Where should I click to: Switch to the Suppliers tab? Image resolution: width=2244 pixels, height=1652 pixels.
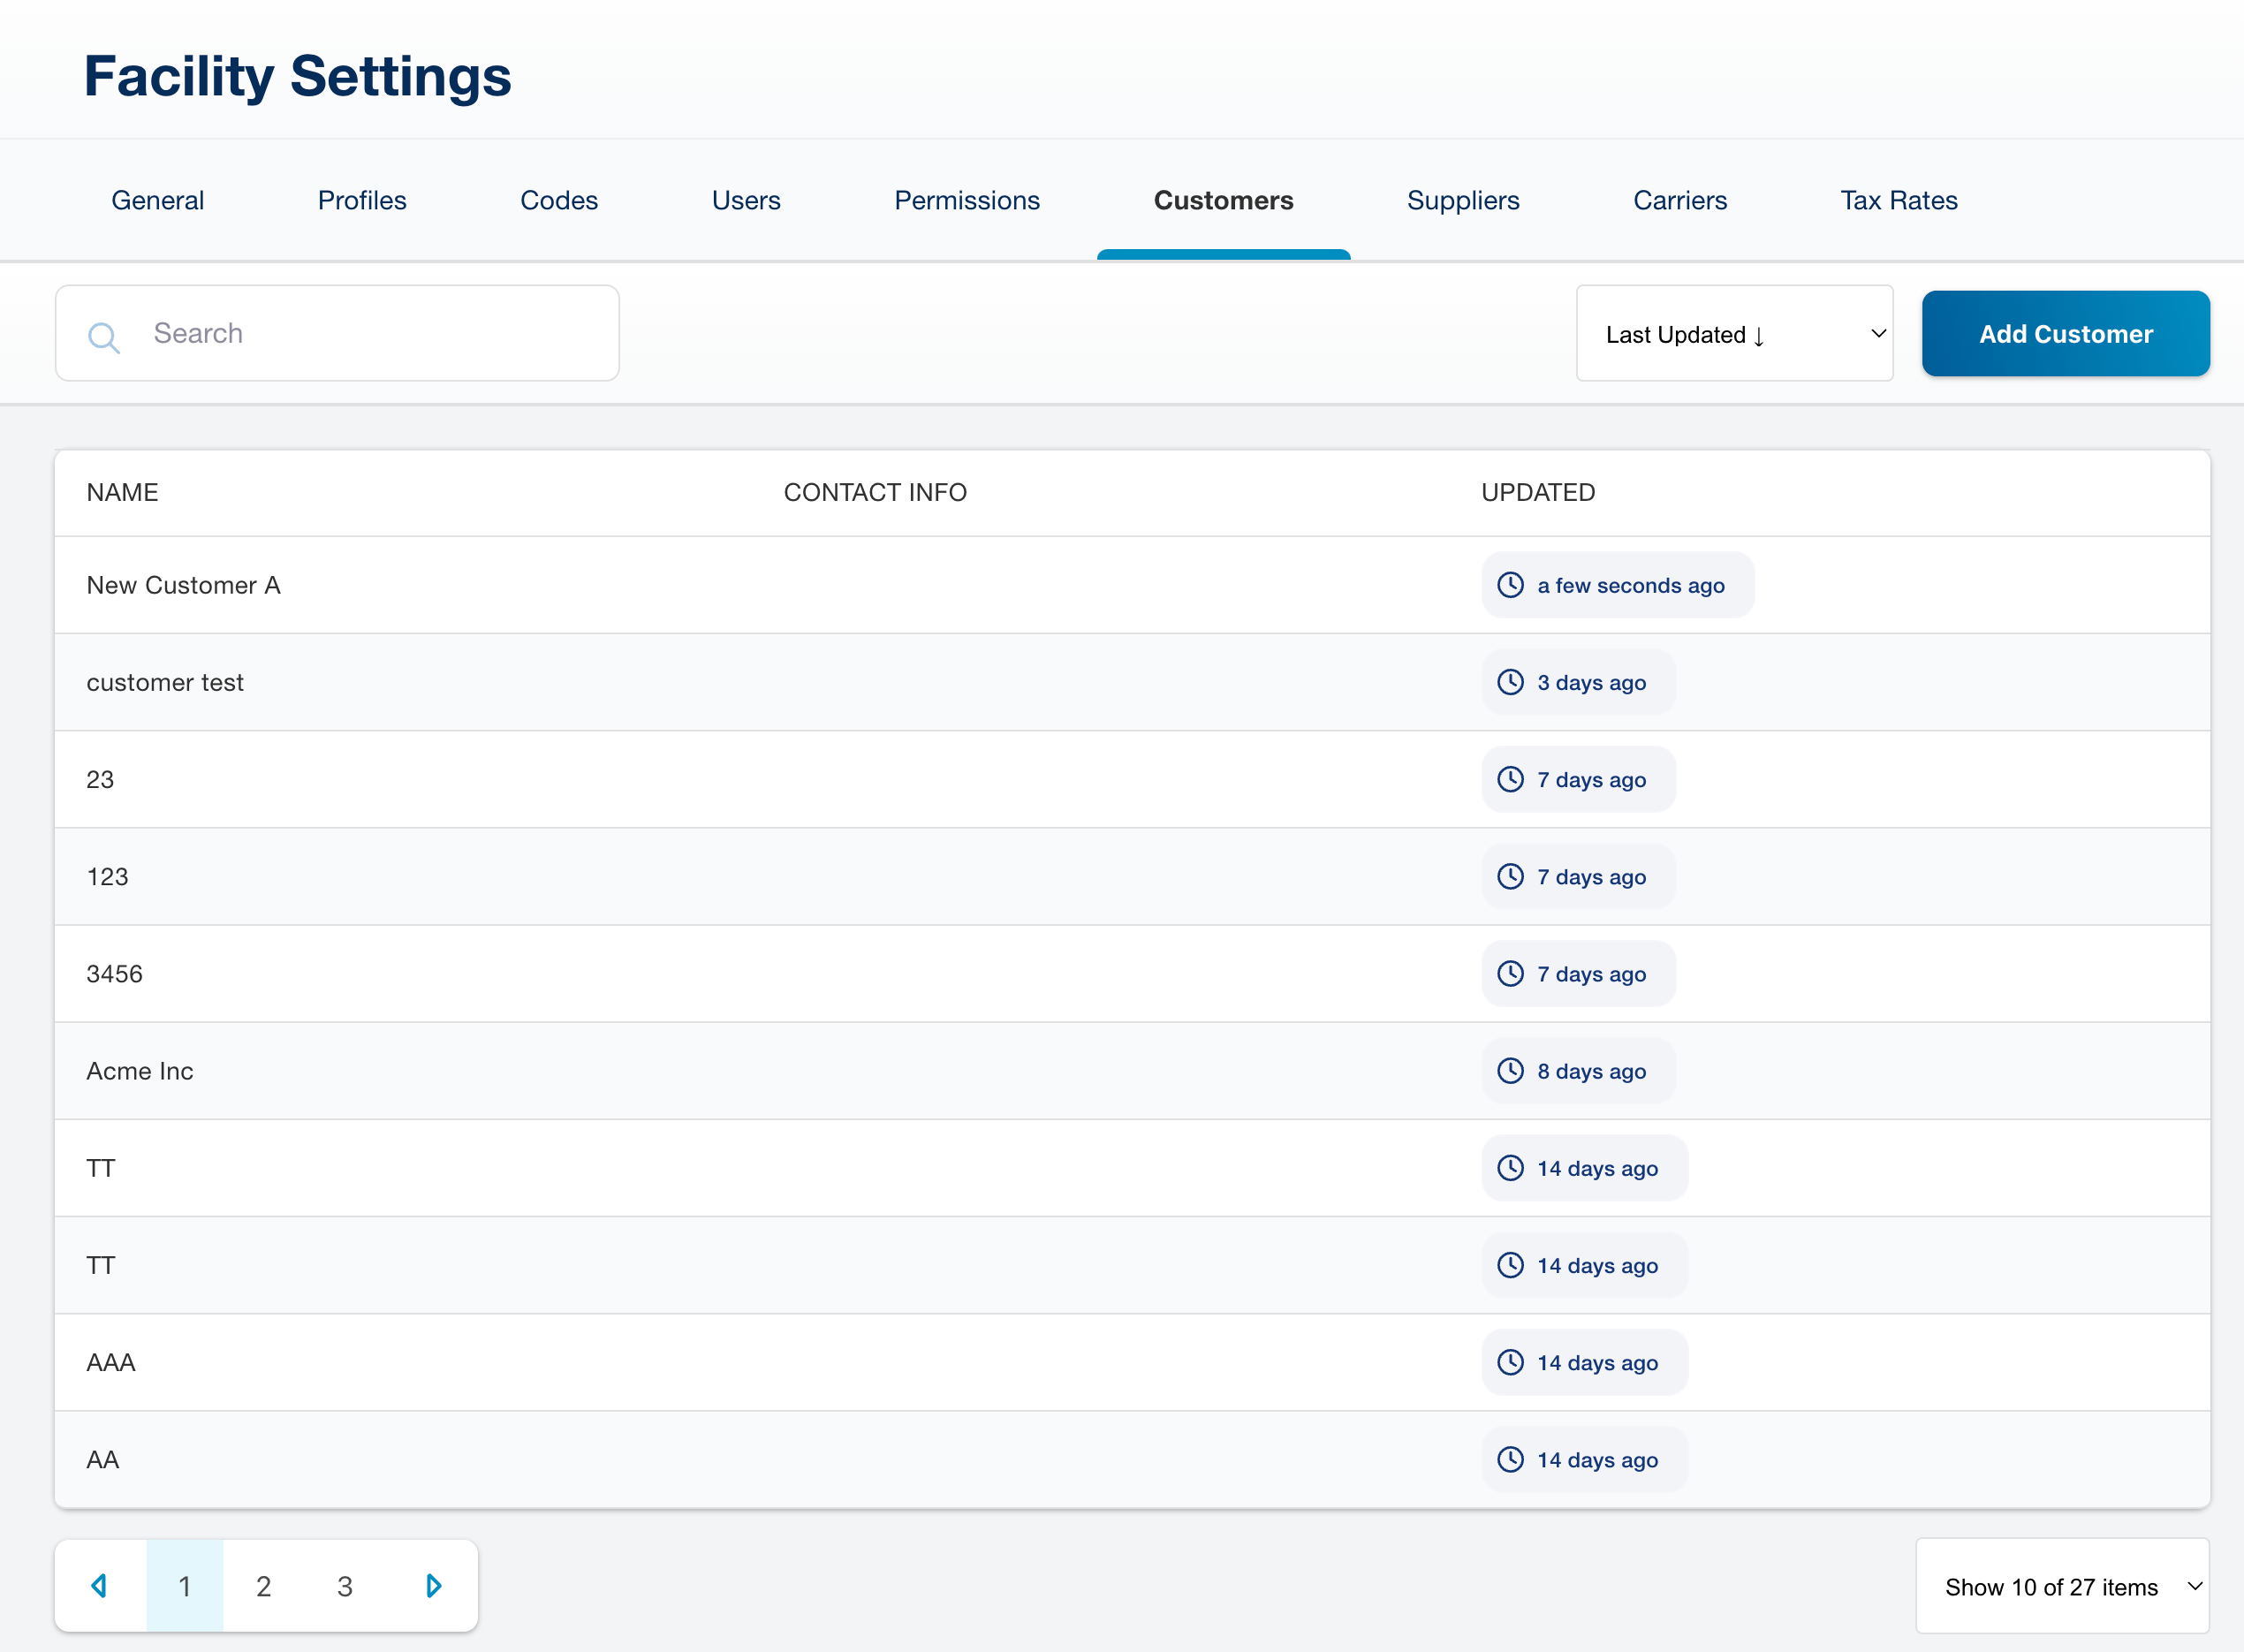[x=1462, y=201]
